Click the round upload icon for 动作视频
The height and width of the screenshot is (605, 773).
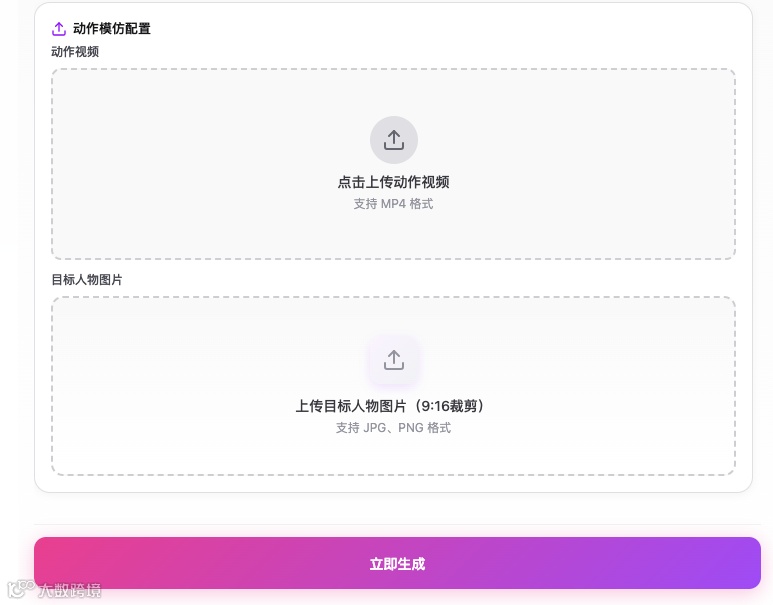[393, 140]
